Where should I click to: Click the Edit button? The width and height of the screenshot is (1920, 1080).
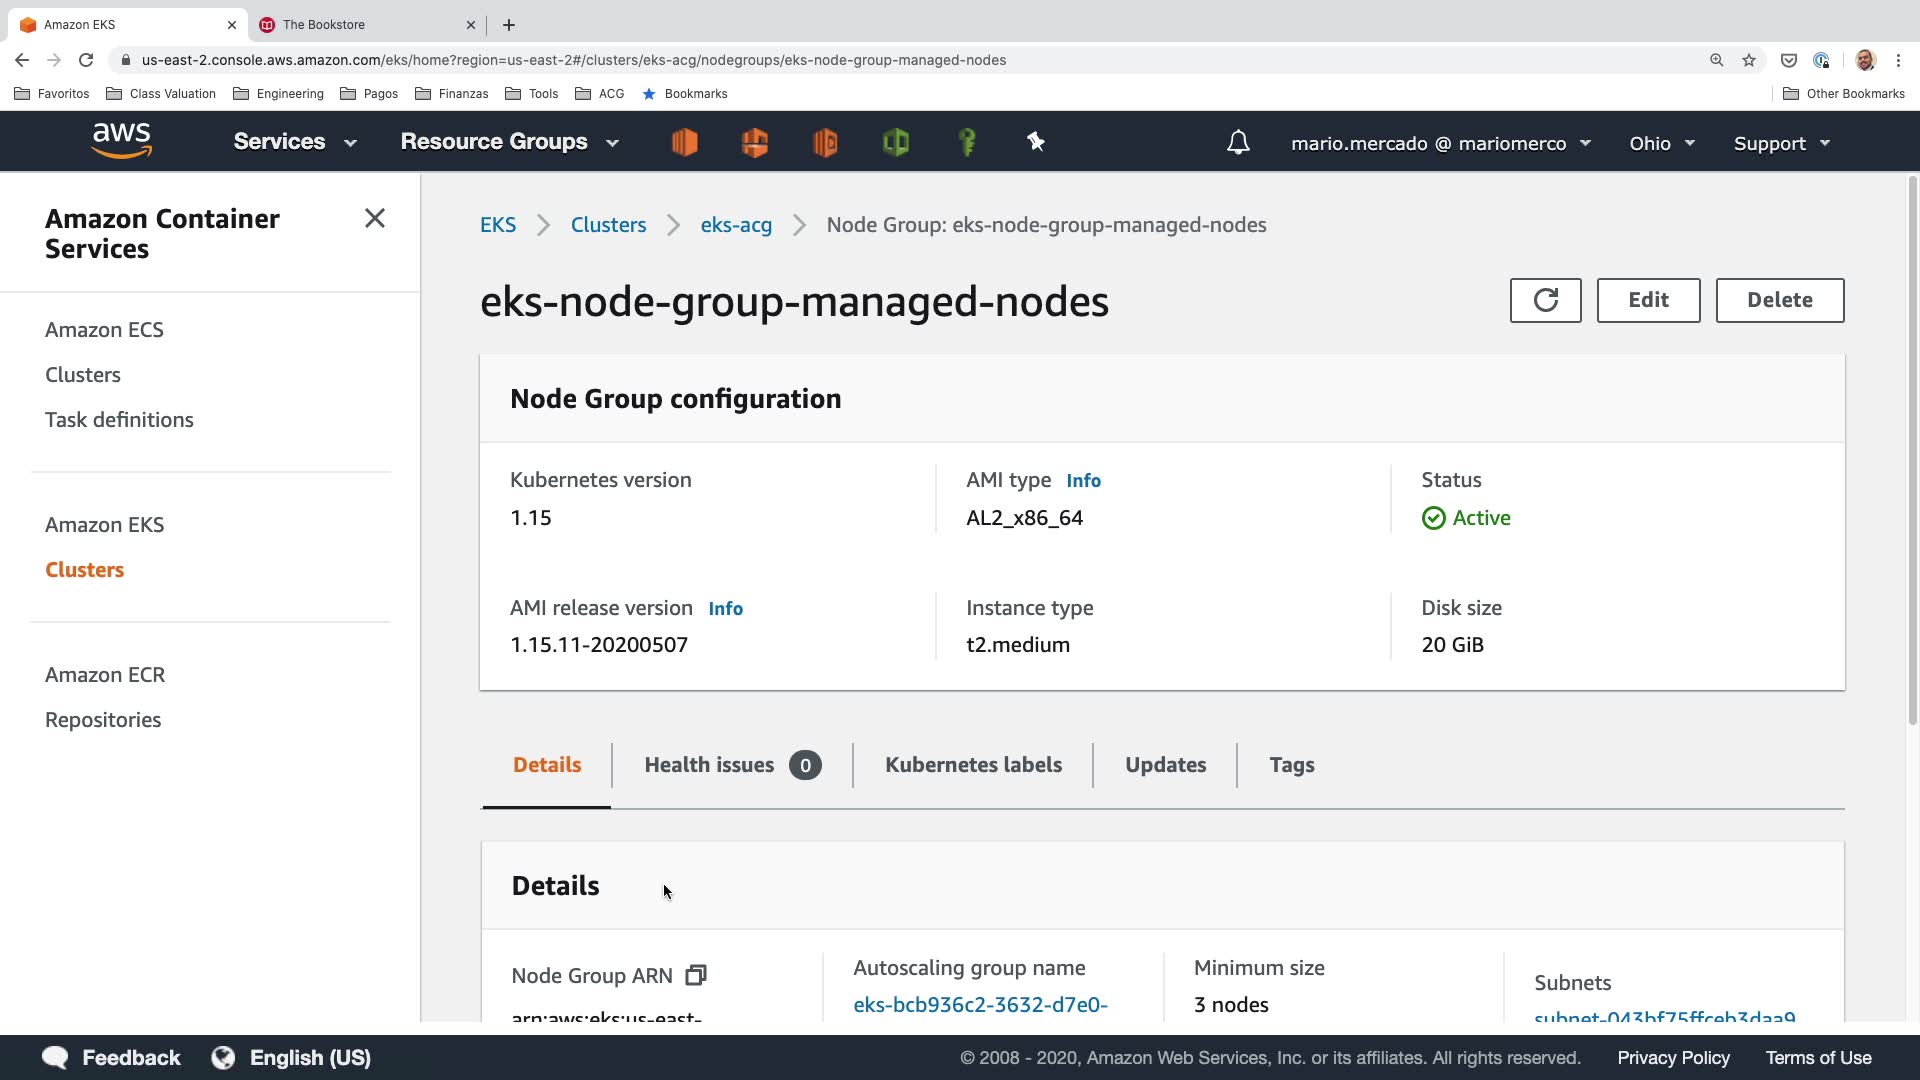(1648, 300)
